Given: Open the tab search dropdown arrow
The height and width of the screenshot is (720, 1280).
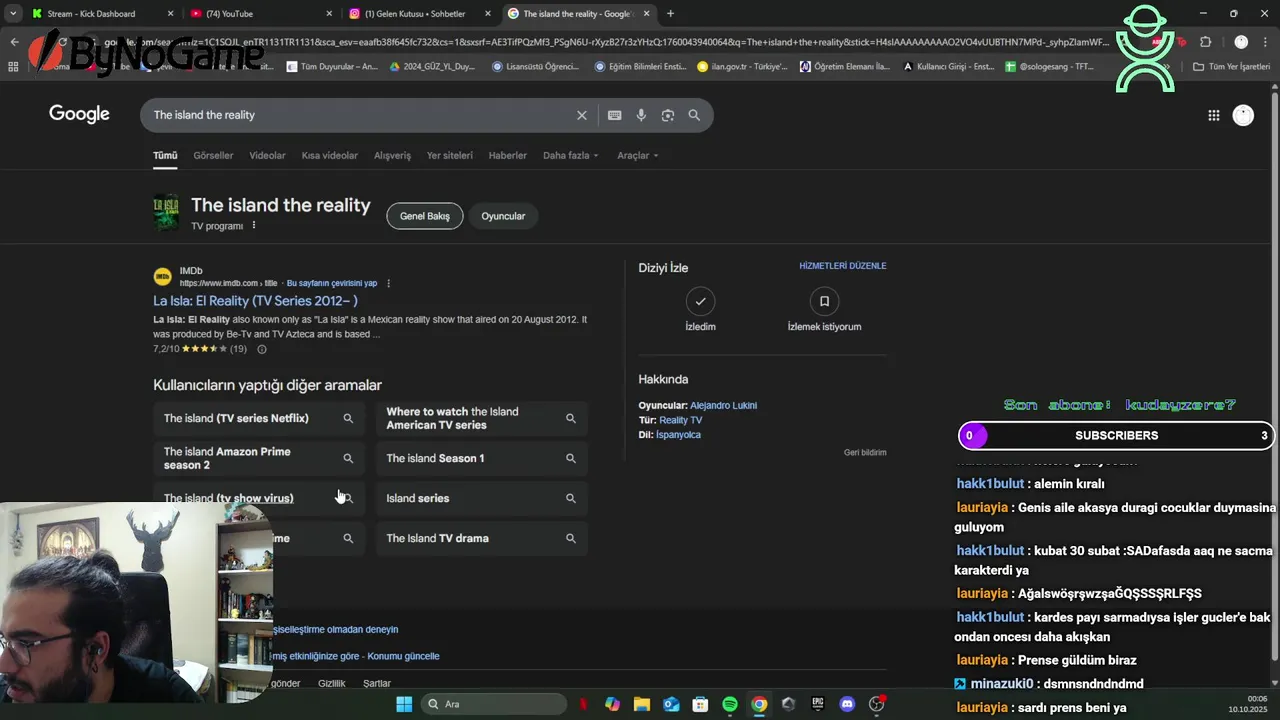Looking at the screenshot, I should coord(13,13).
